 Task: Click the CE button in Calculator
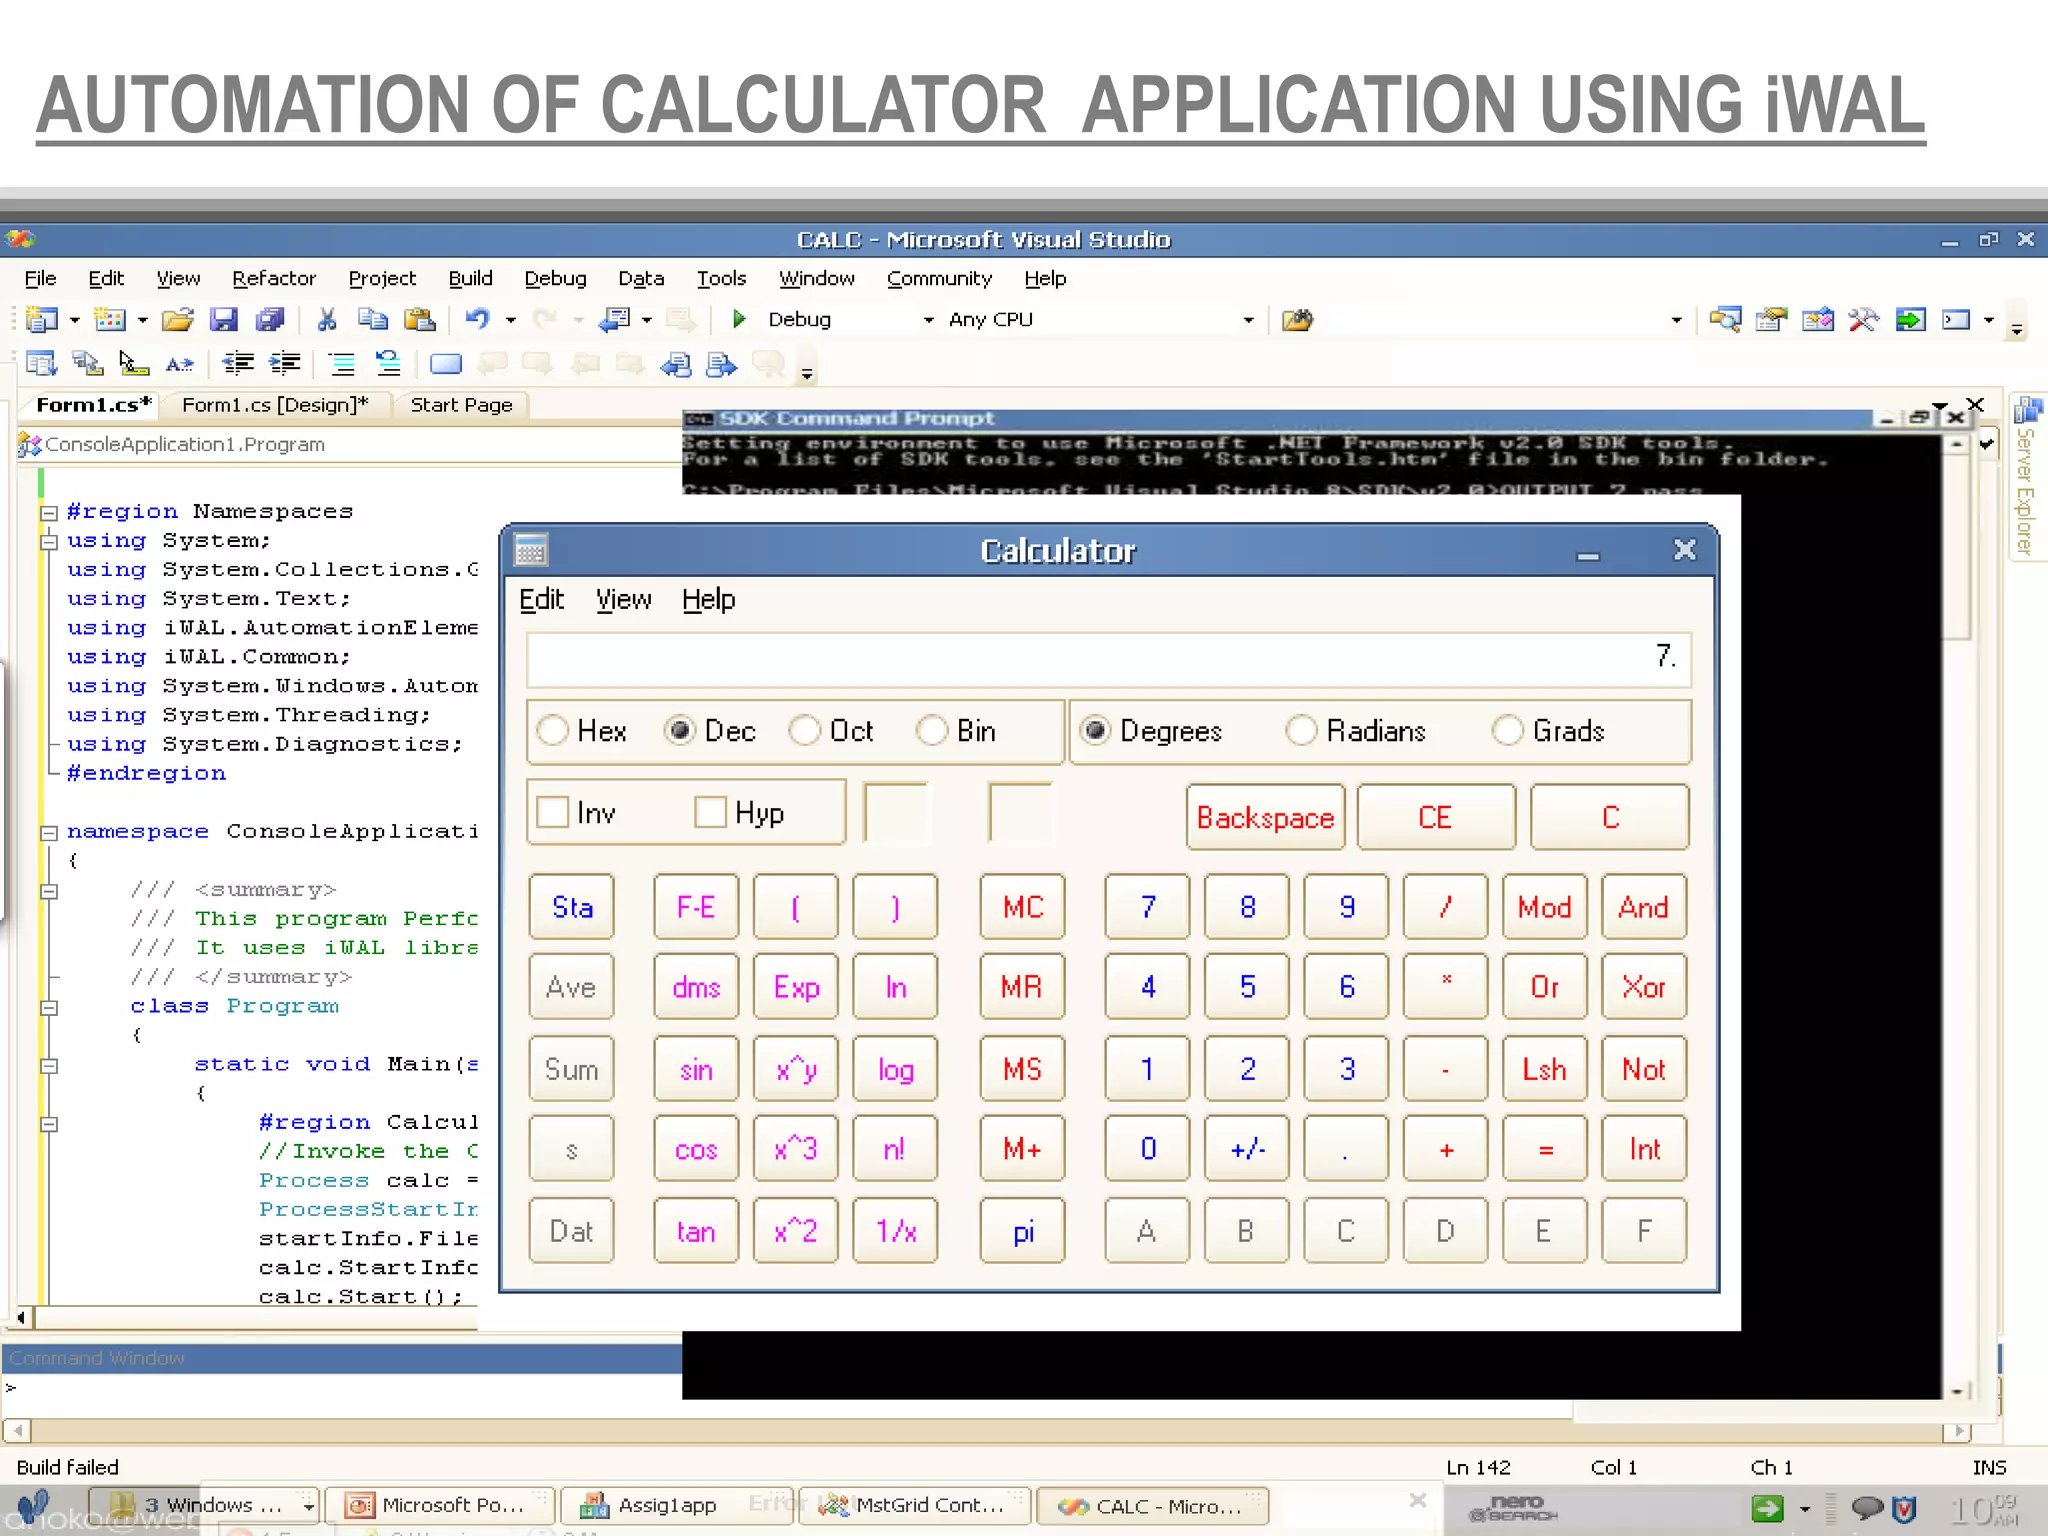click(x=1435, y=818)
